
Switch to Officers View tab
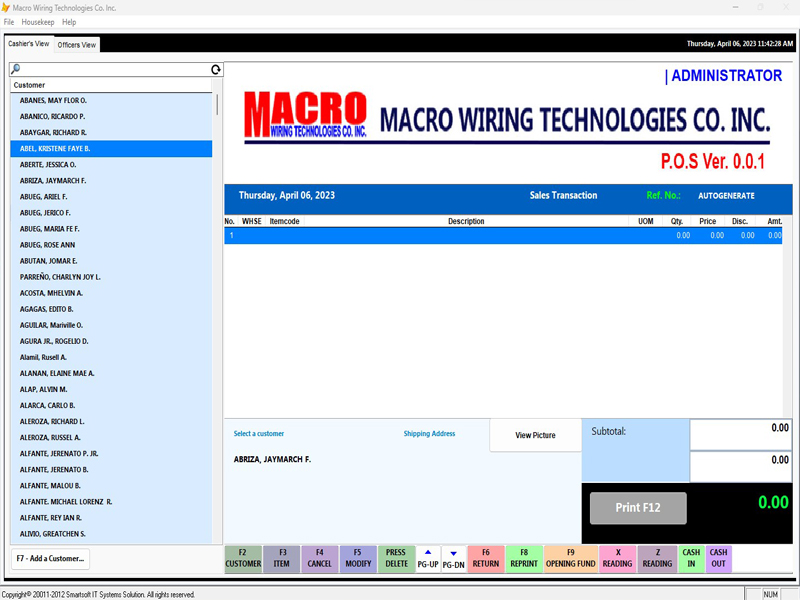pos(77,45)
